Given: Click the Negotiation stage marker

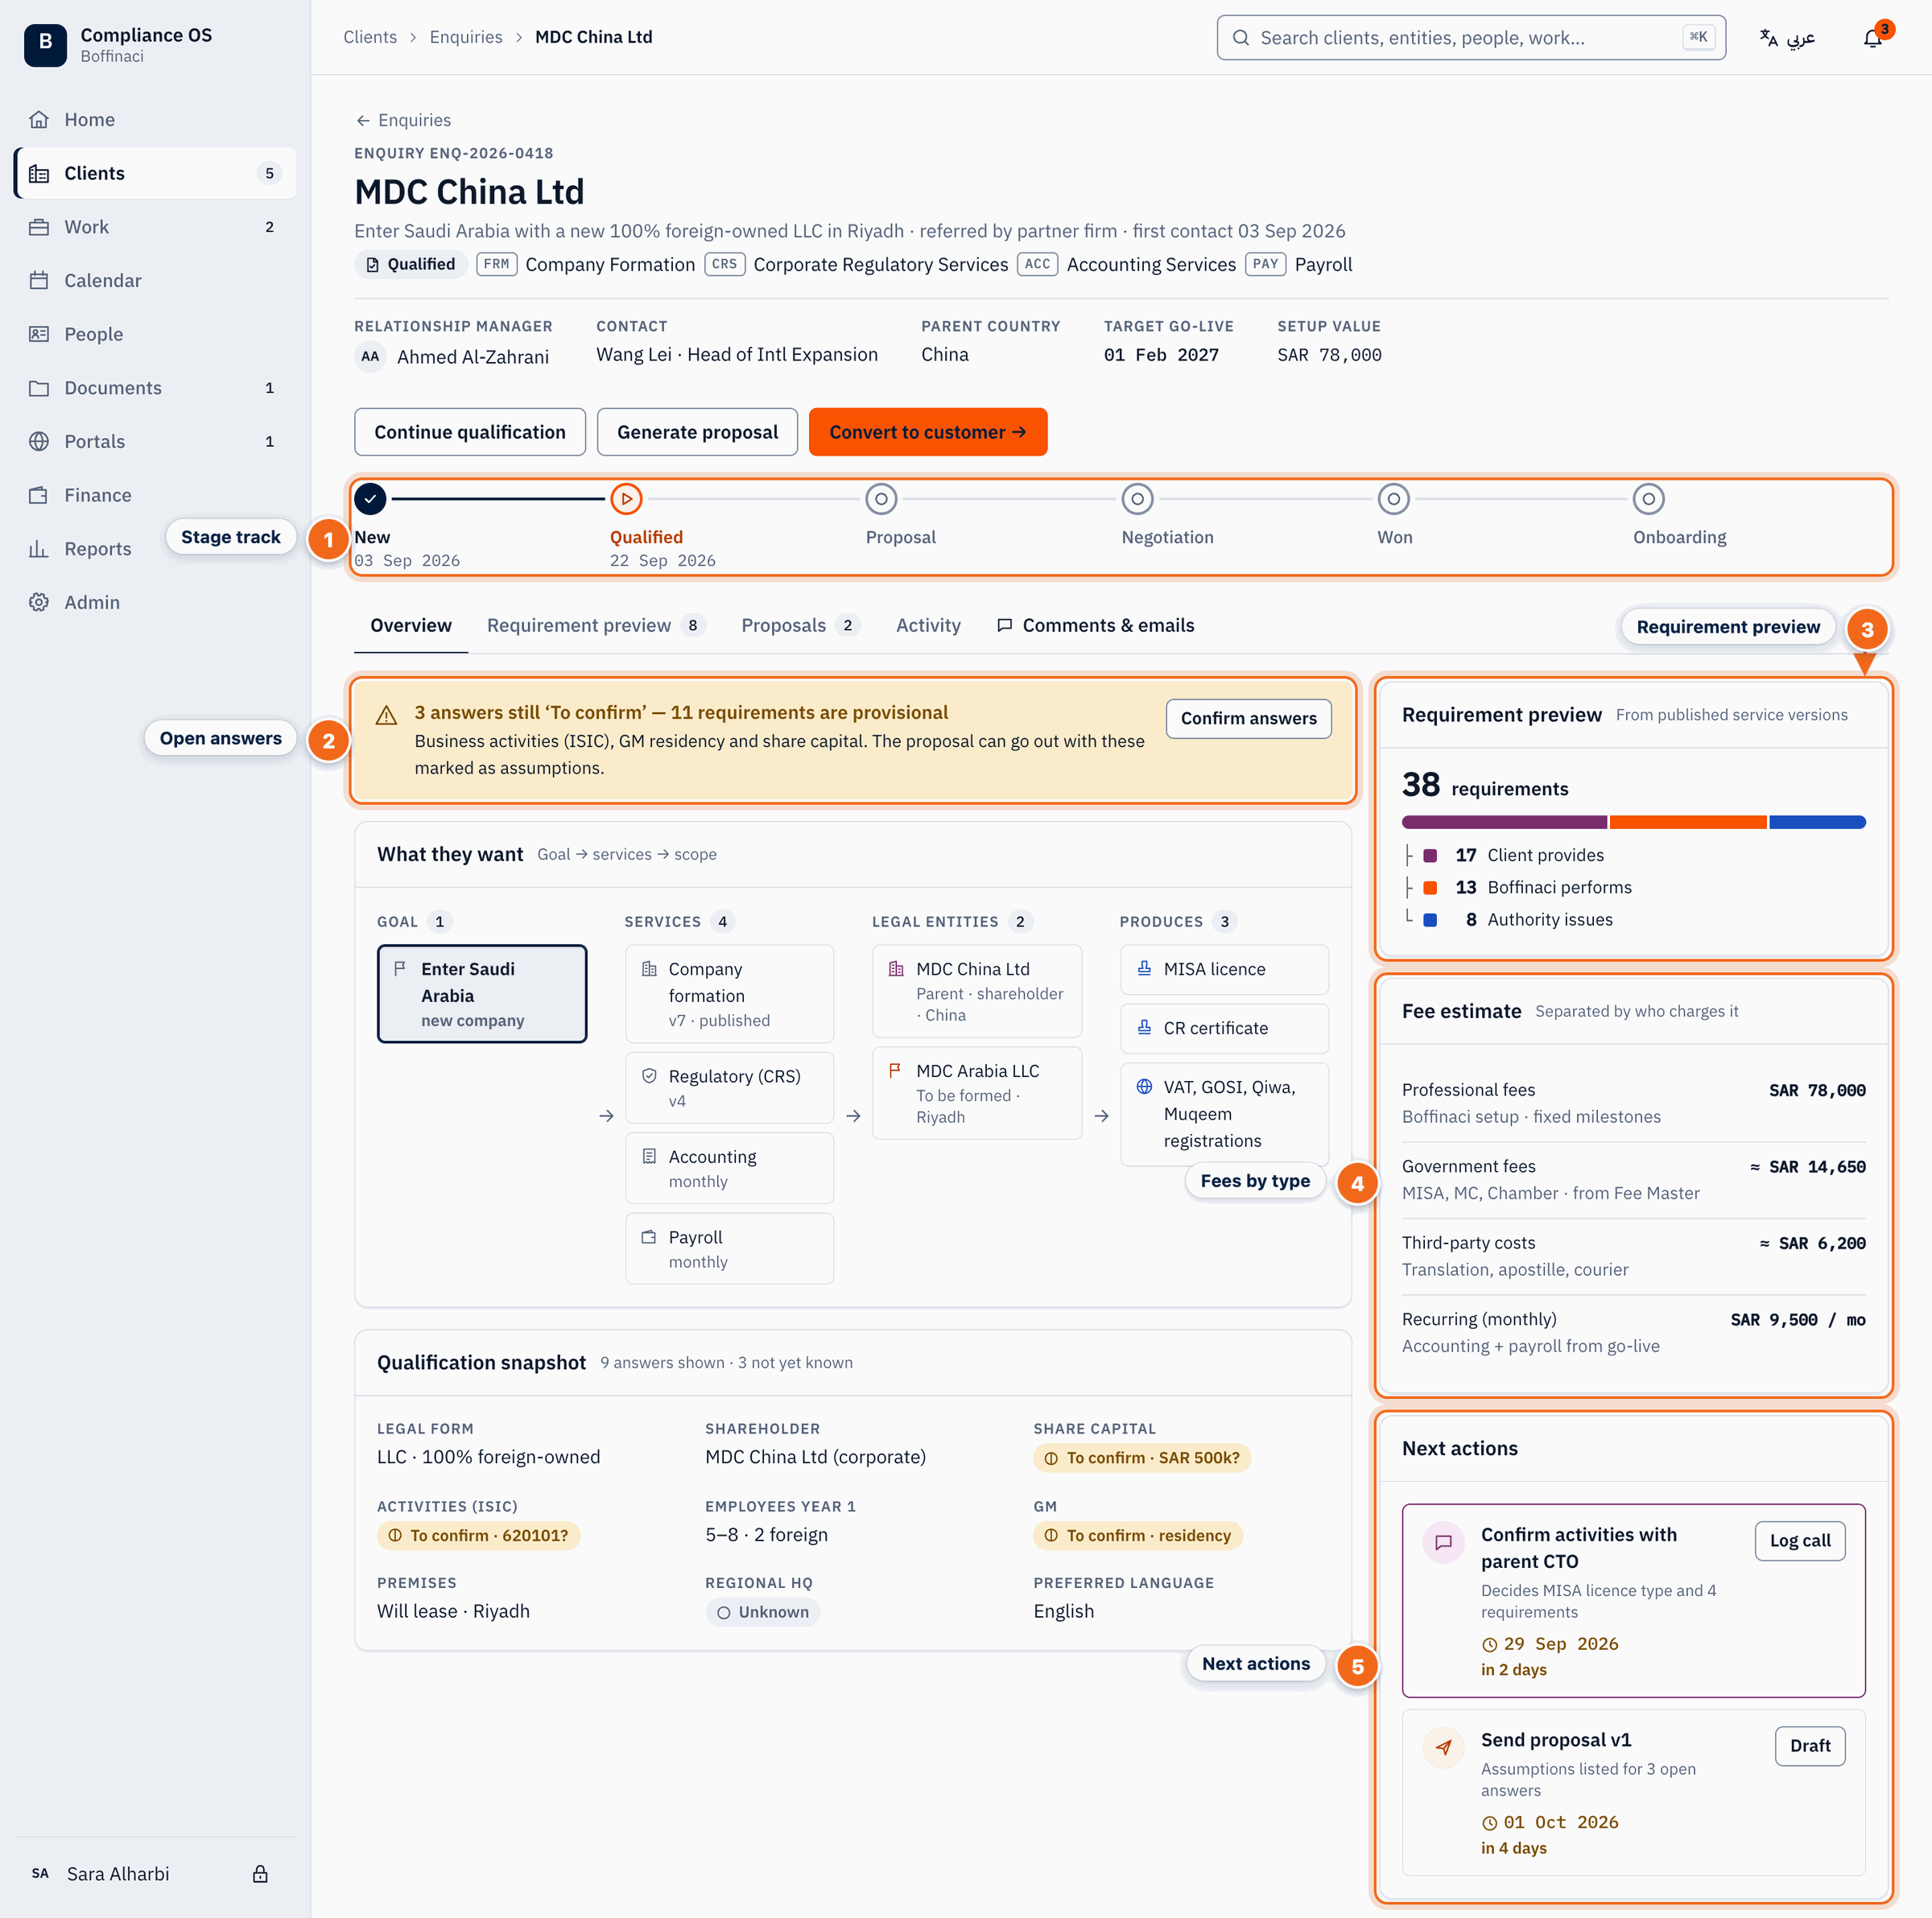Looking at the screenshot, I should [x=1137, y=498].
